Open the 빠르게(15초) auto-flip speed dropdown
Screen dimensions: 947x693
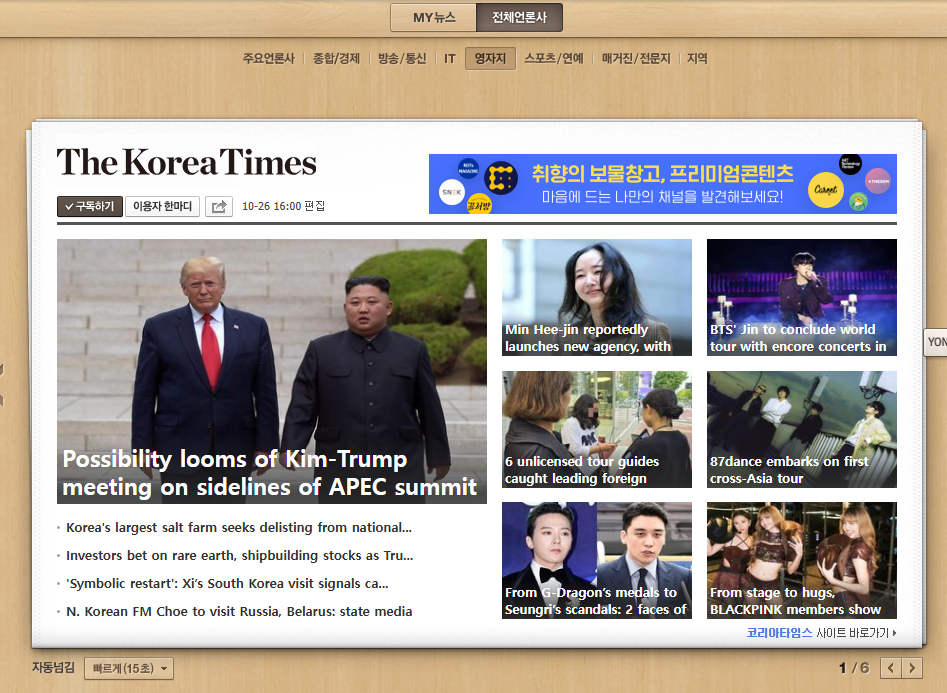click(x=129, y=668)
